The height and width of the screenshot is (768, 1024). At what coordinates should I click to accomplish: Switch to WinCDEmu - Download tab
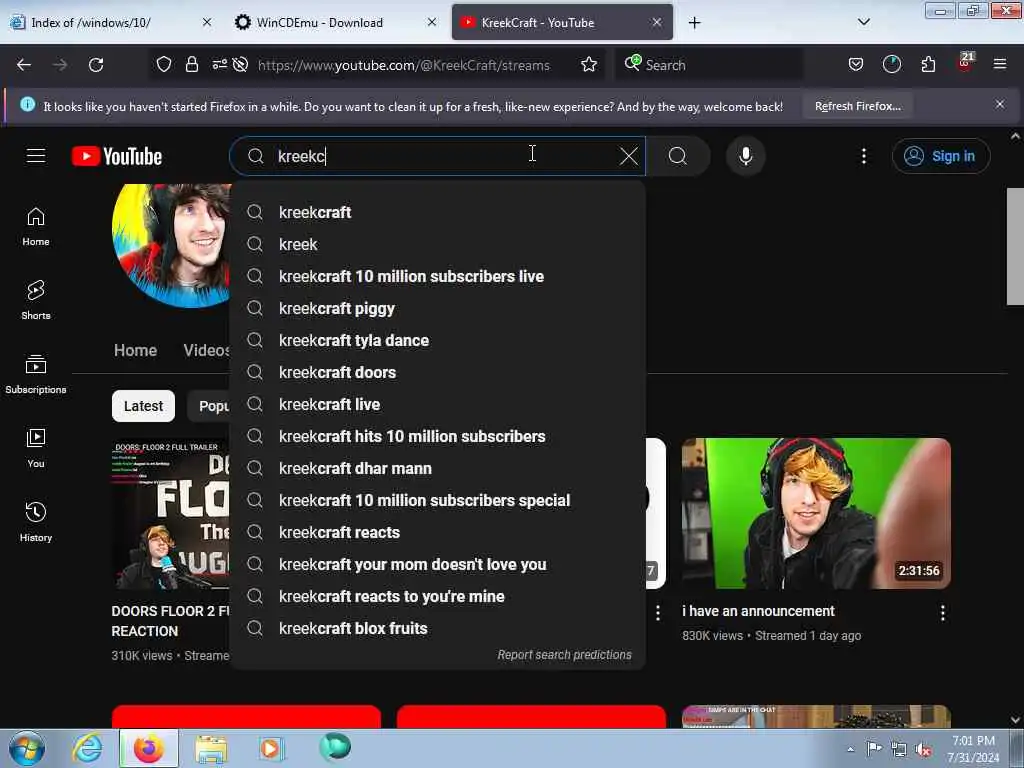(335, 22)
